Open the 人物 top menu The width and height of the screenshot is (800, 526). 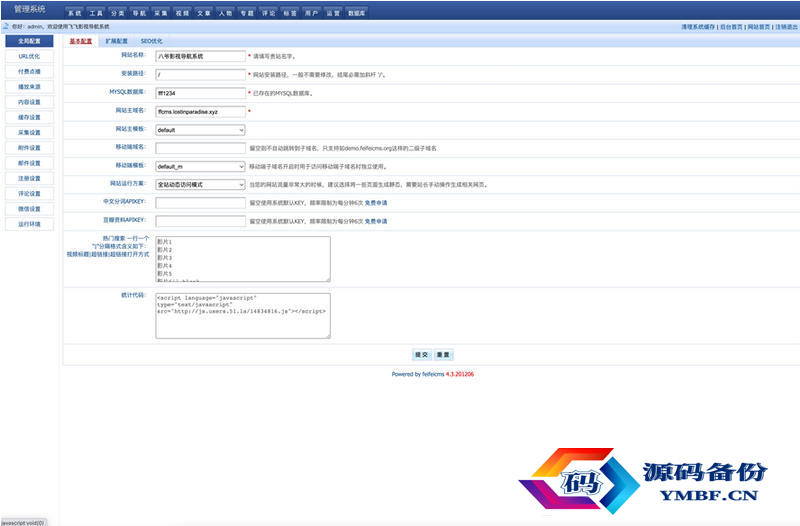click(x=226, y=13)
